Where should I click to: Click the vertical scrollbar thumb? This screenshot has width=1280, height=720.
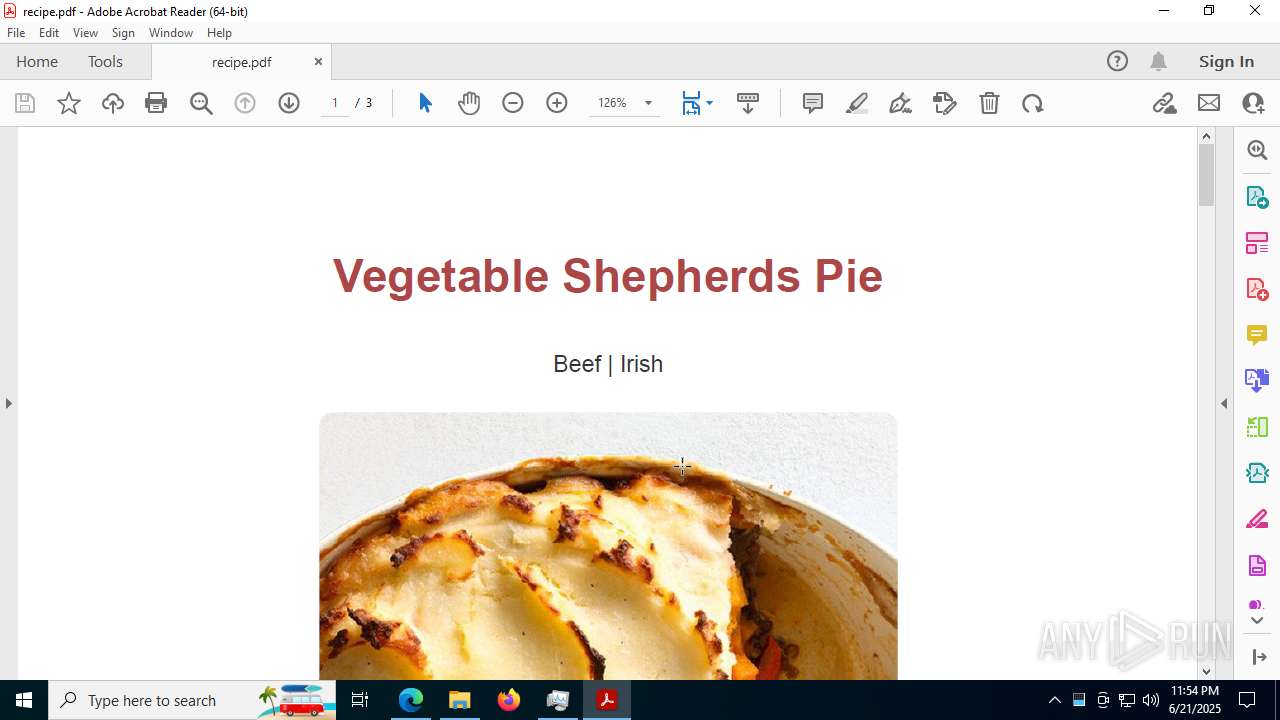click(1206, 175)
